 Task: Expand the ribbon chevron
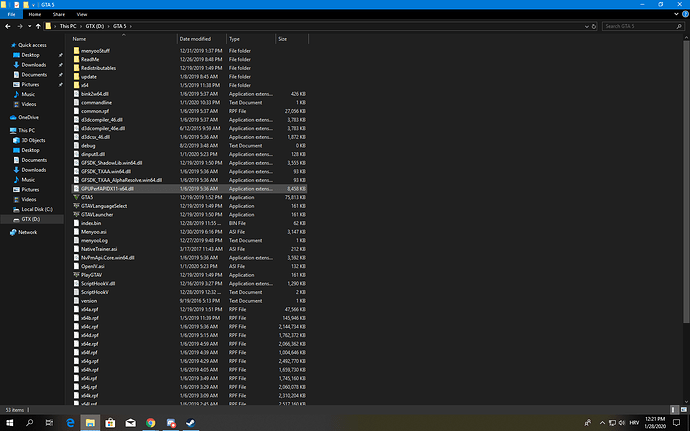click(676, 14)
